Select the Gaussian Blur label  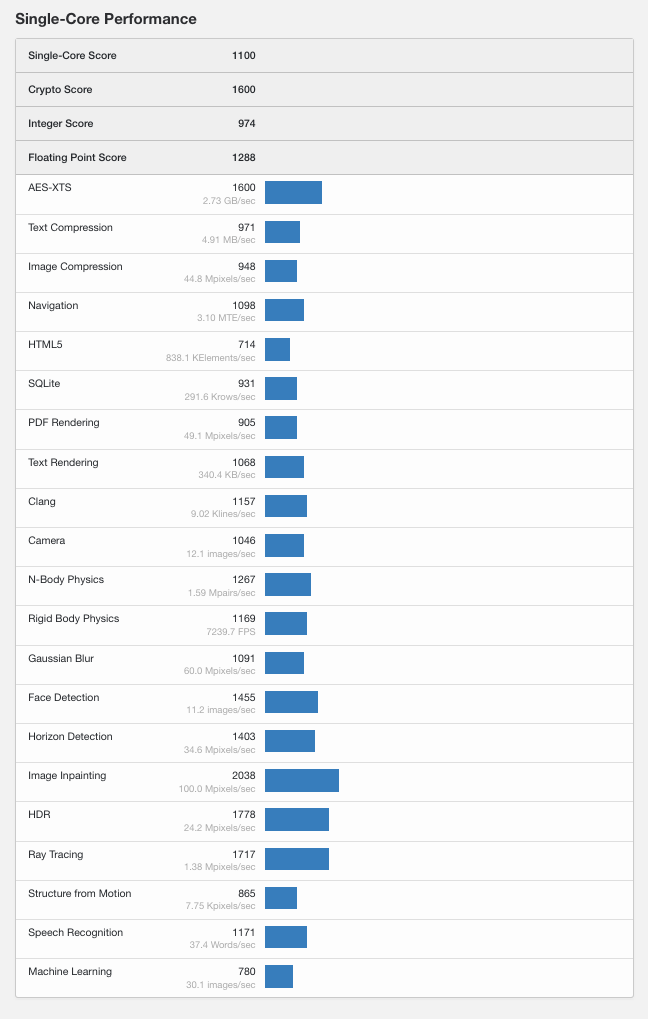point(63,659)
